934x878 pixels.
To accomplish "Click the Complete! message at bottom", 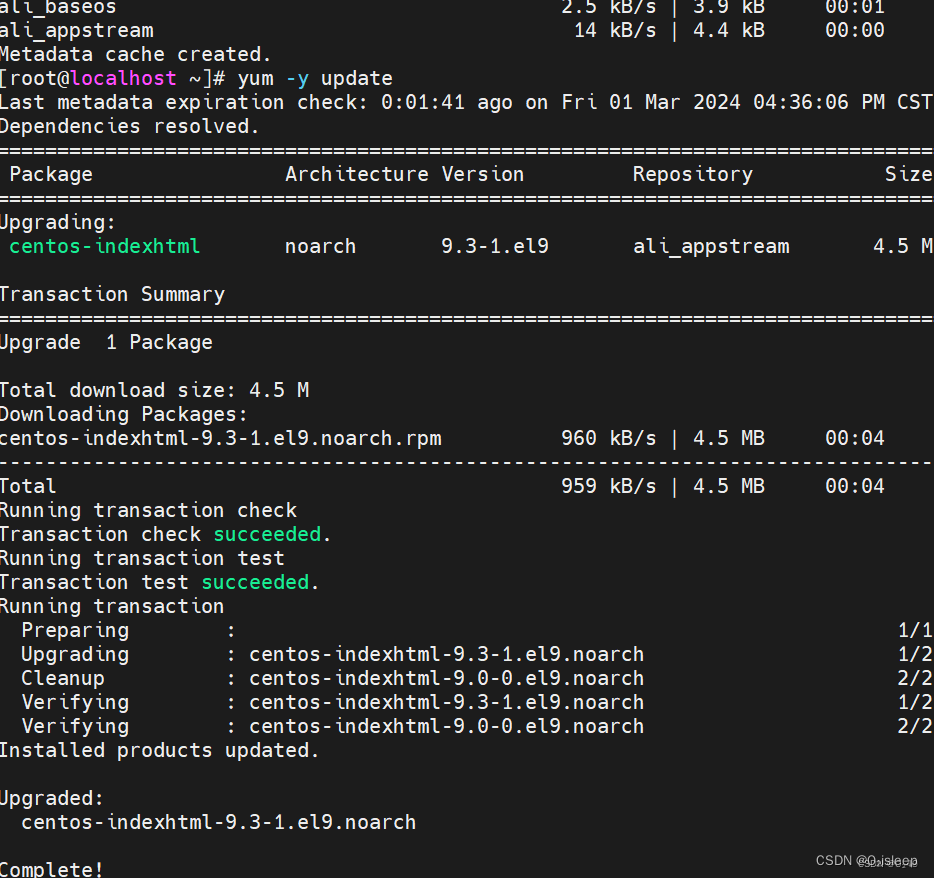I will (51, 869).
